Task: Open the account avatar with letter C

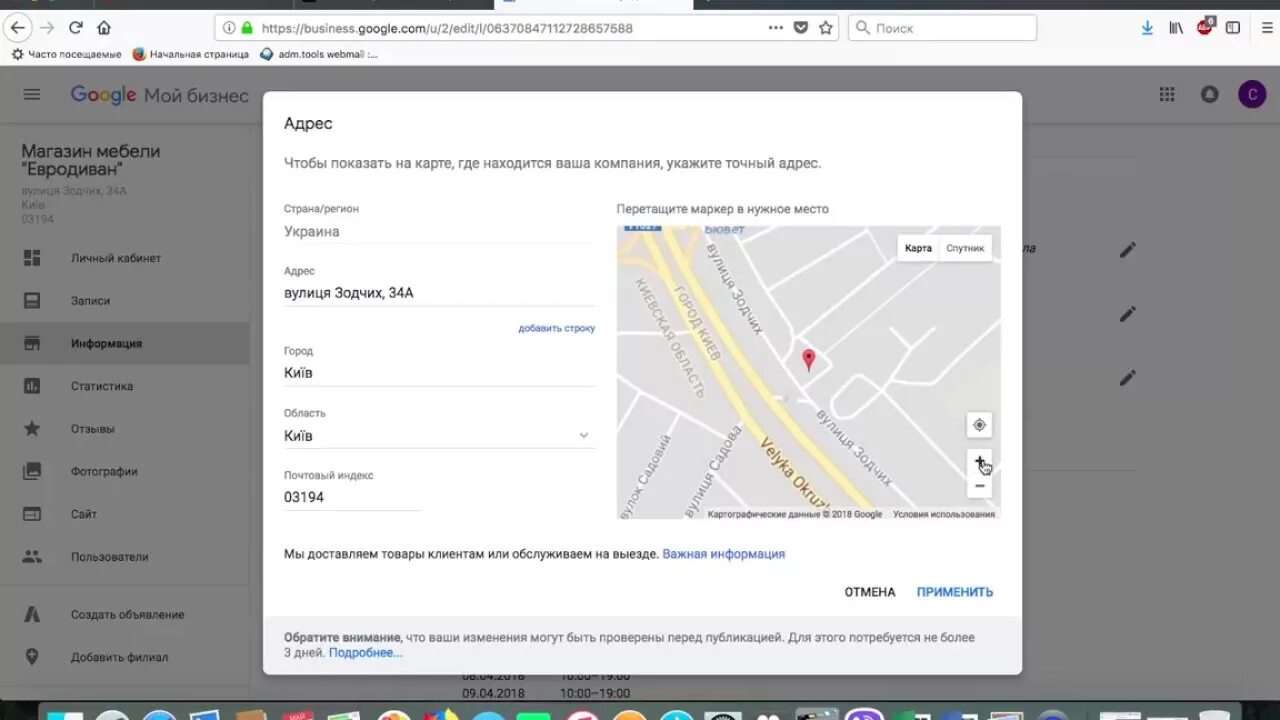Action: [1252, 94]
